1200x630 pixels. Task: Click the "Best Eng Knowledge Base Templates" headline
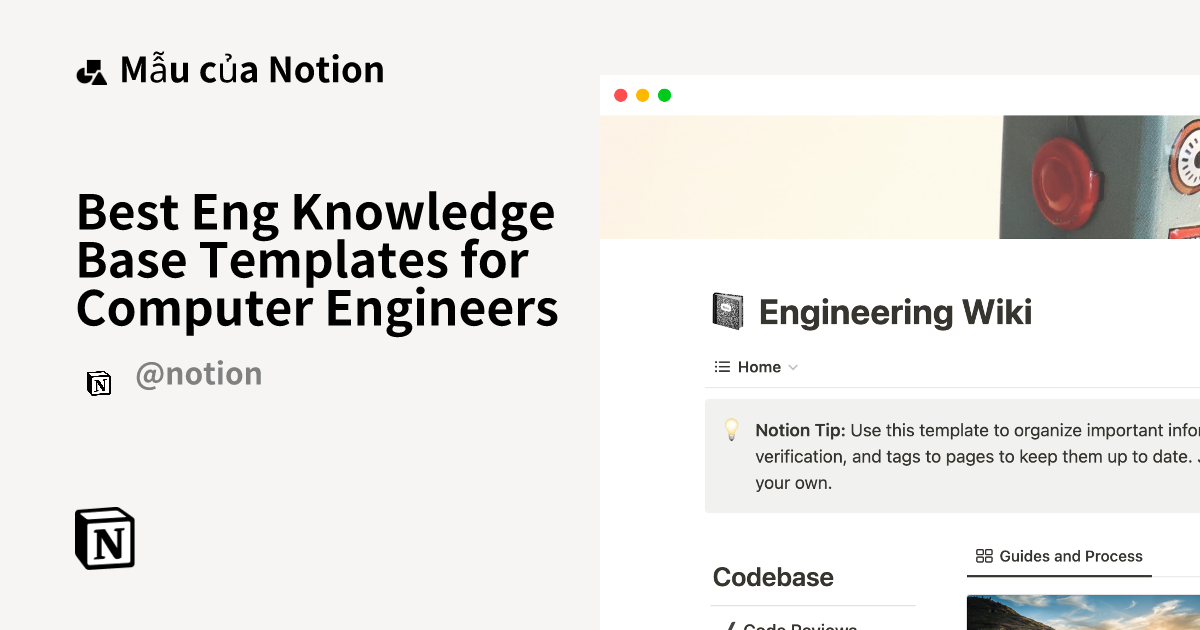(x=316, y=260)
